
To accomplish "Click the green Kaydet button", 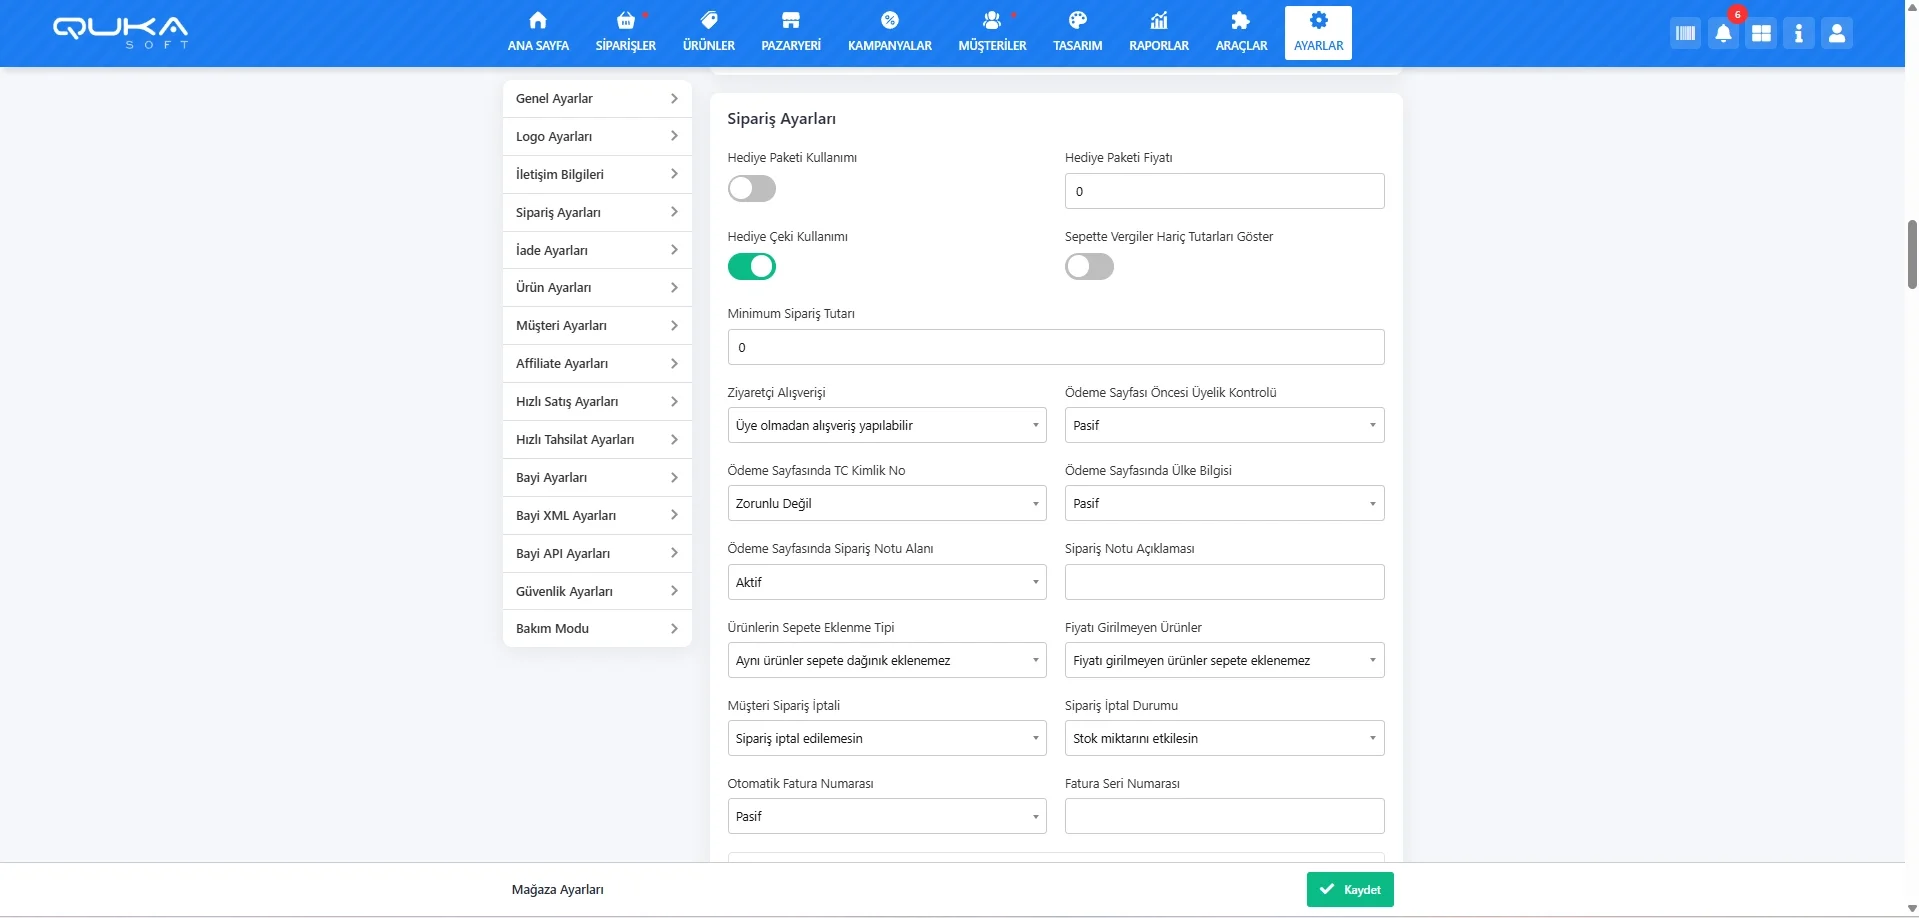I will coord(1349,889).
